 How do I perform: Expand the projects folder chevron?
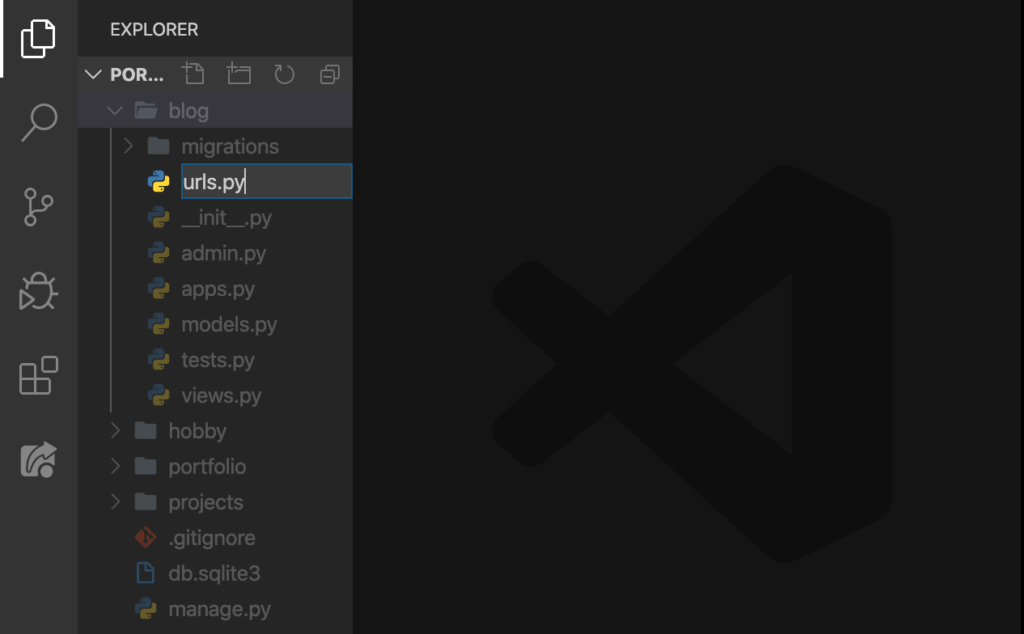[x=116, y=501]
